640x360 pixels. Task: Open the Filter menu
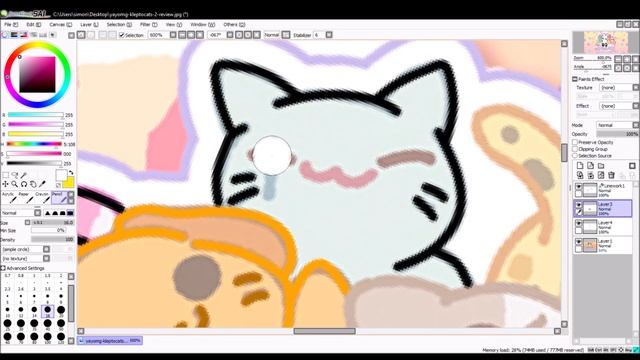[148, 24]
